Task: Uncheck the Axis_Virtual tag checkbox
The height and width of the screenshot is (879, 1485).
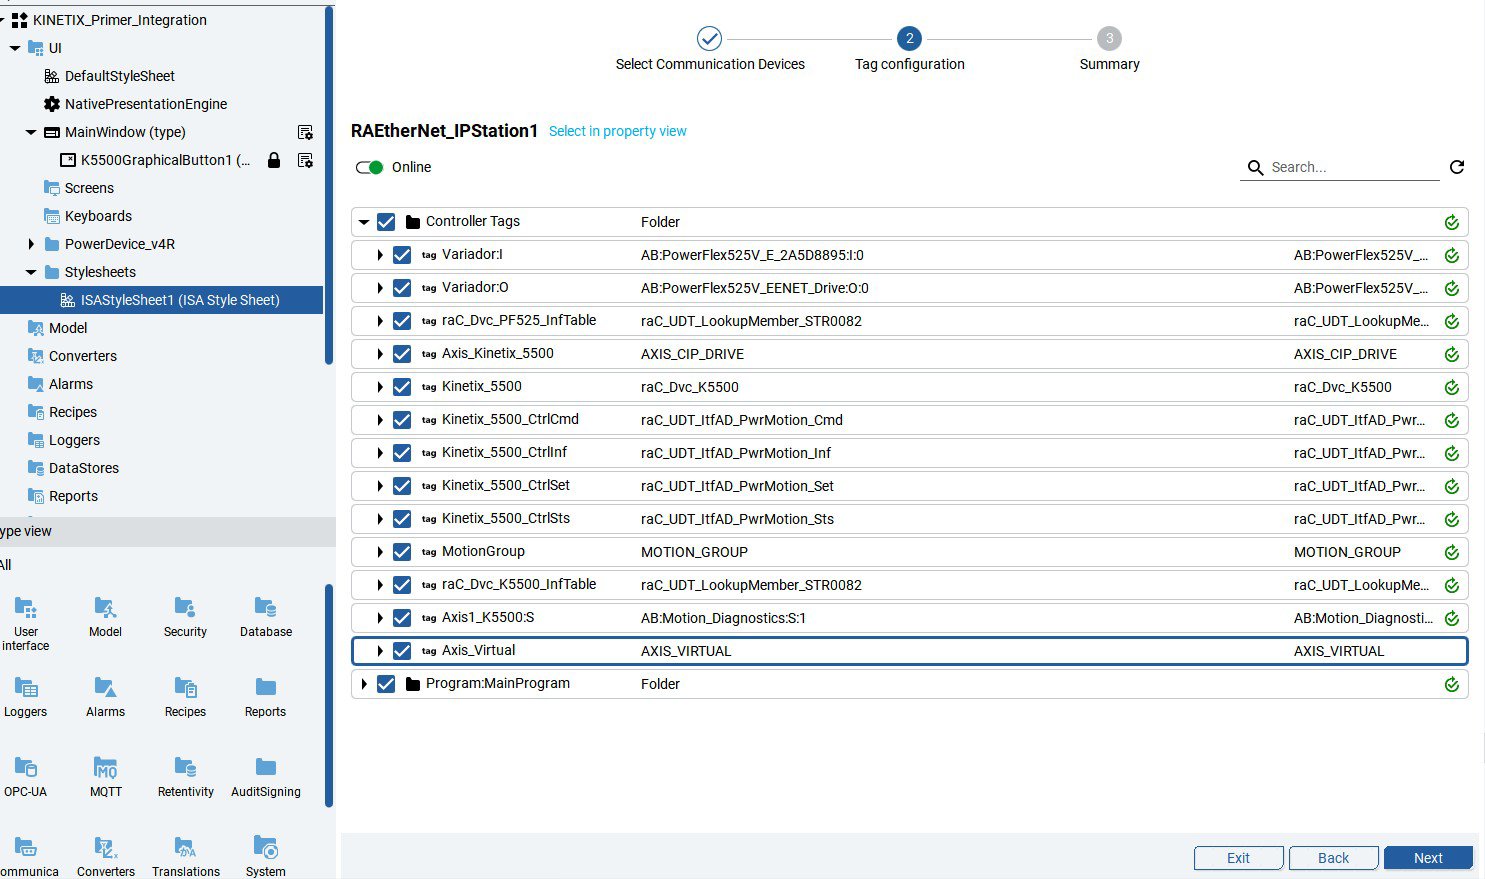Action: (402, 651)
